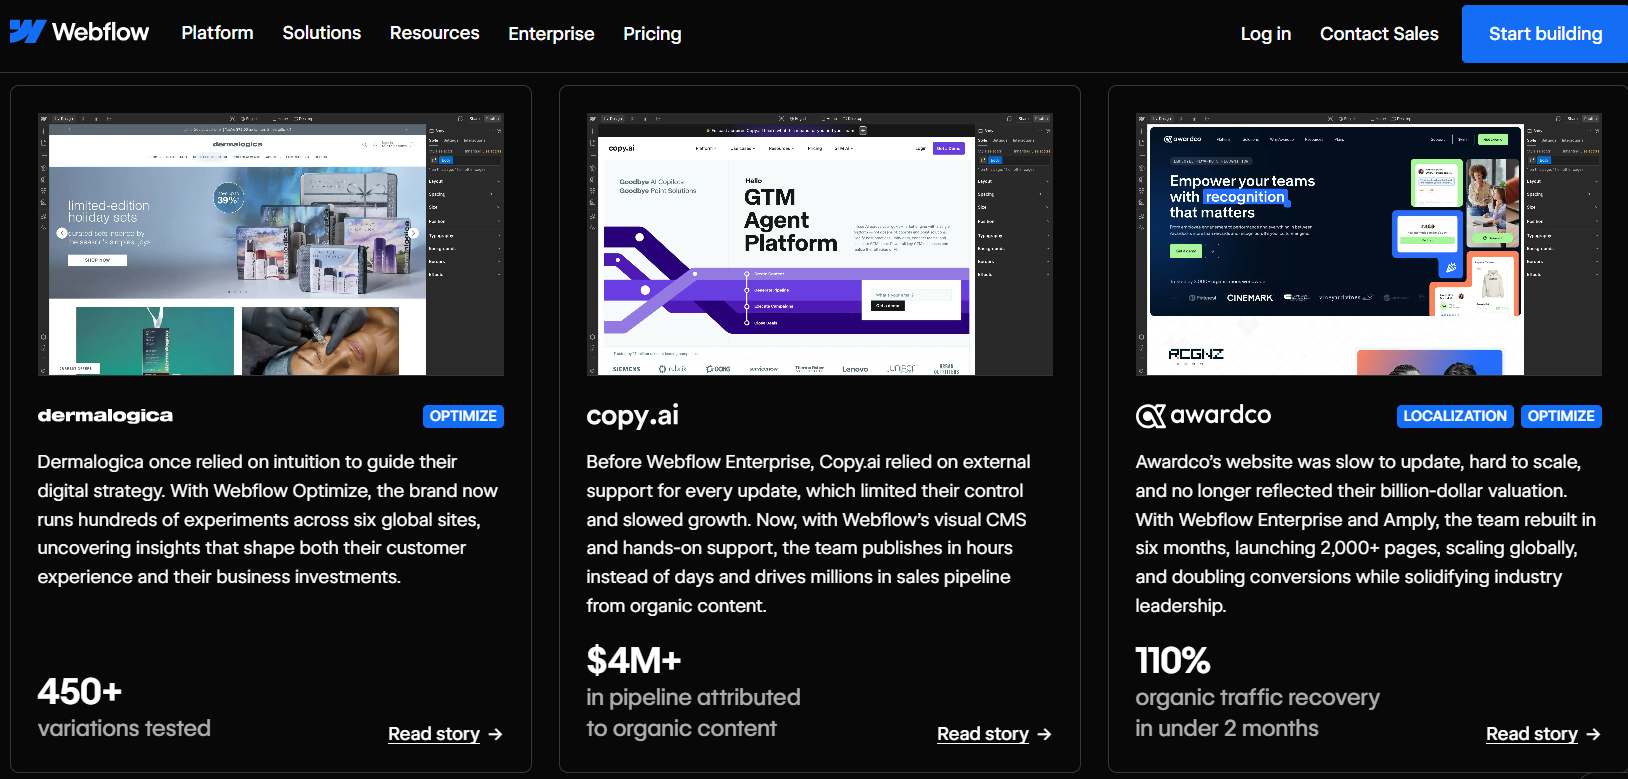Read the Awardco story
Image resolution: width=1628 pixels, height=779 pixels.
[x=1531, y=734]
